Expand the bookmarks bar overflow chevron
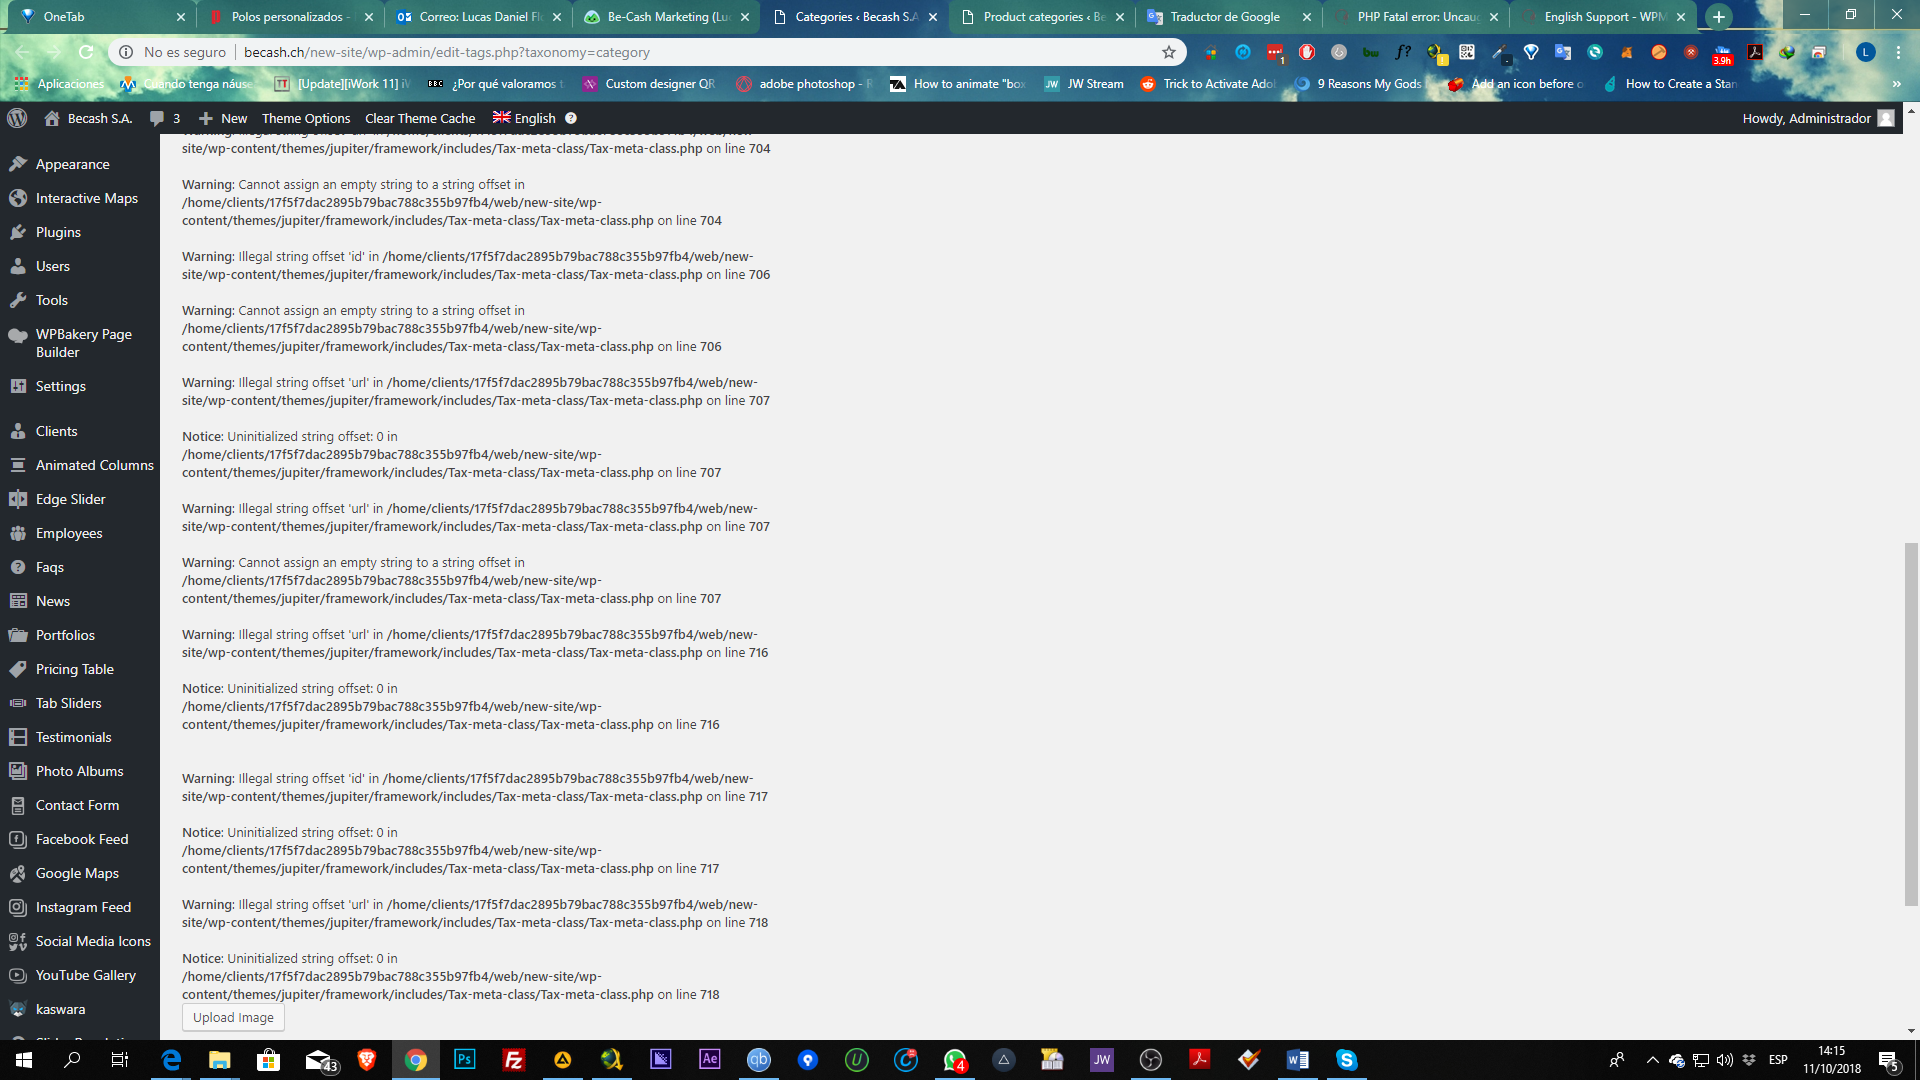 point(1896,84)
